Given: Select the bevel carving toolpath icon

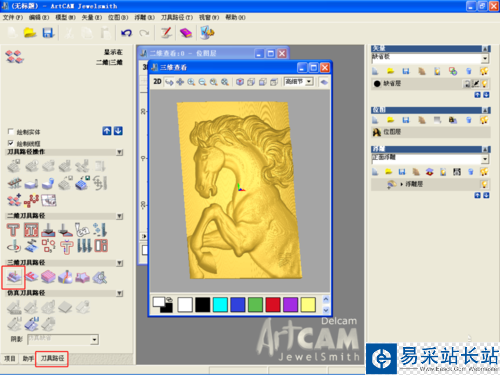Looking at the screenshot, I should click(65, 230).
